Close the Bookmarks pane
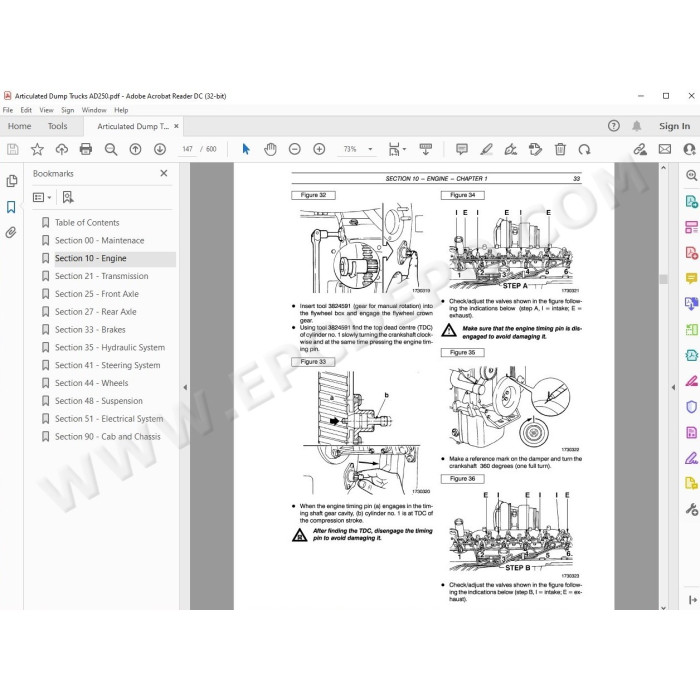700x700 pixels. 164,173
